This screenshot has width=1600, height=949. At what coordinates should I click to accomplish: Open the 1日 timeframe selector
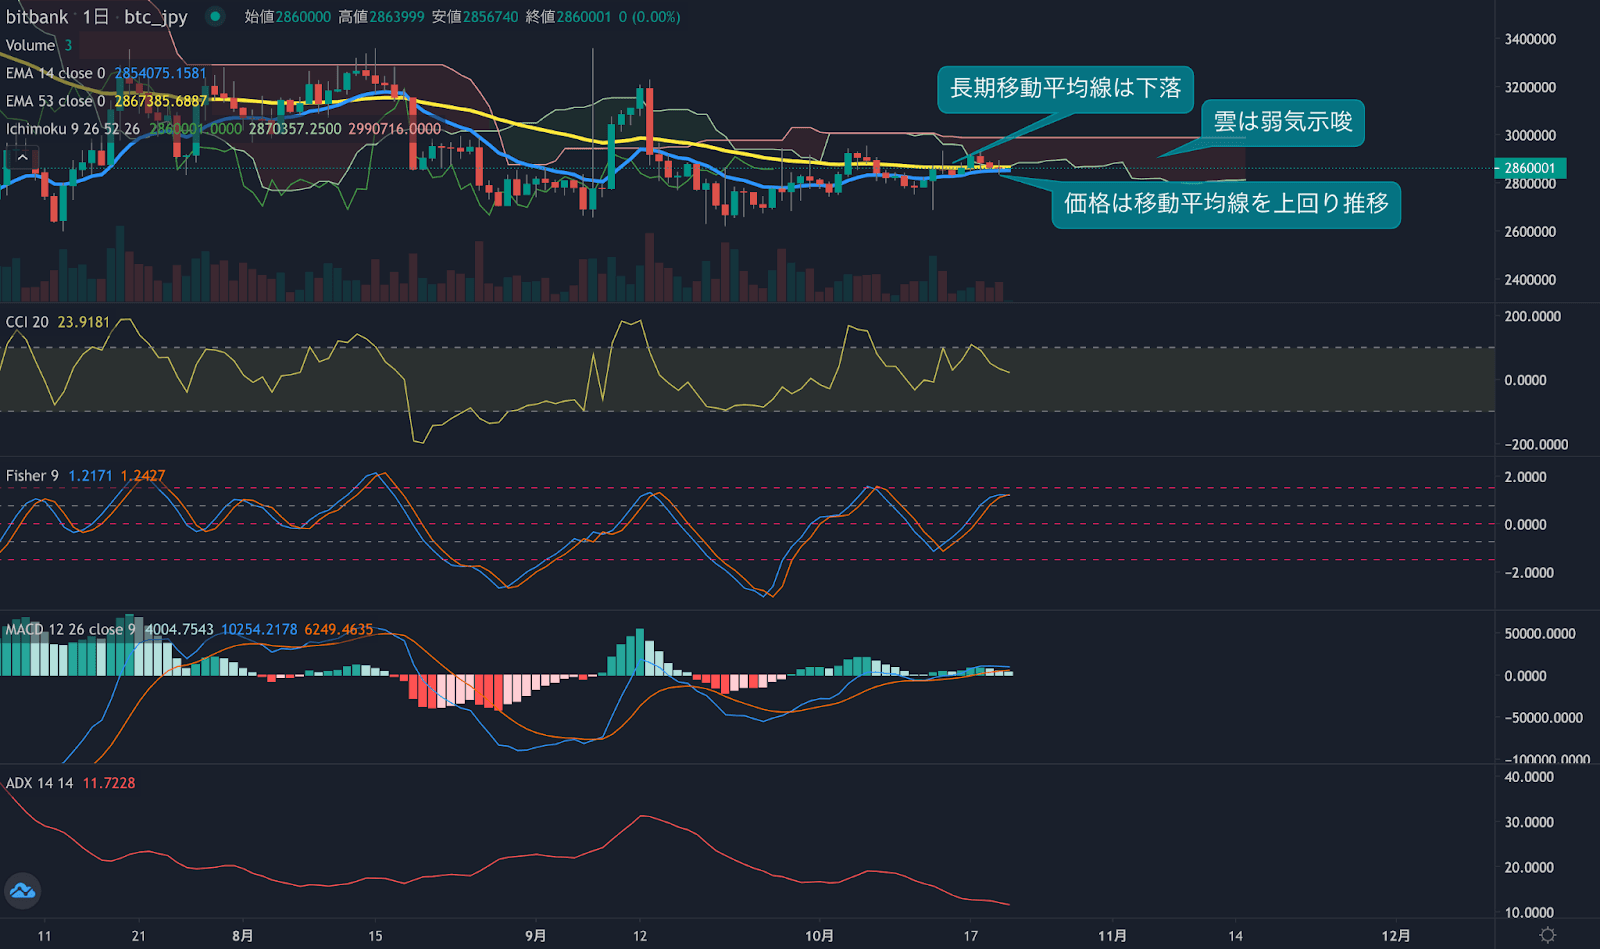101,16
